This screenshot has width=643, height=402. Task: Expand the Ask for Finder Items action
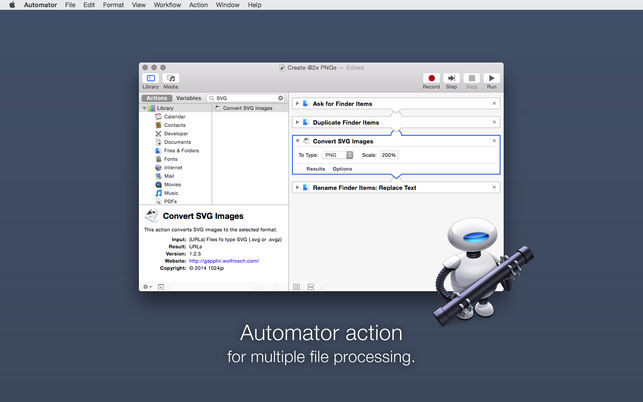tap(298, 104)
